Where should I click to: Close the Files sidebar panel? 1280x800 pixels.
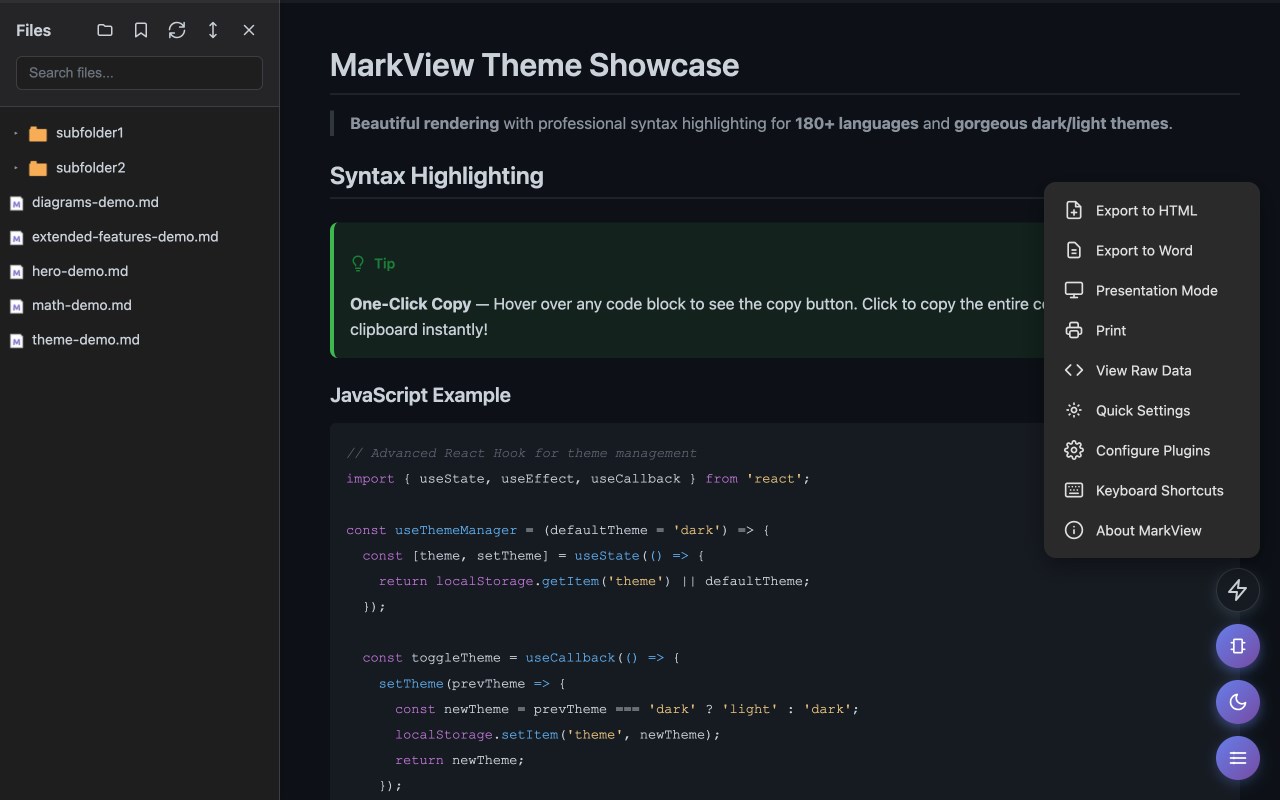tap(249, 30)
